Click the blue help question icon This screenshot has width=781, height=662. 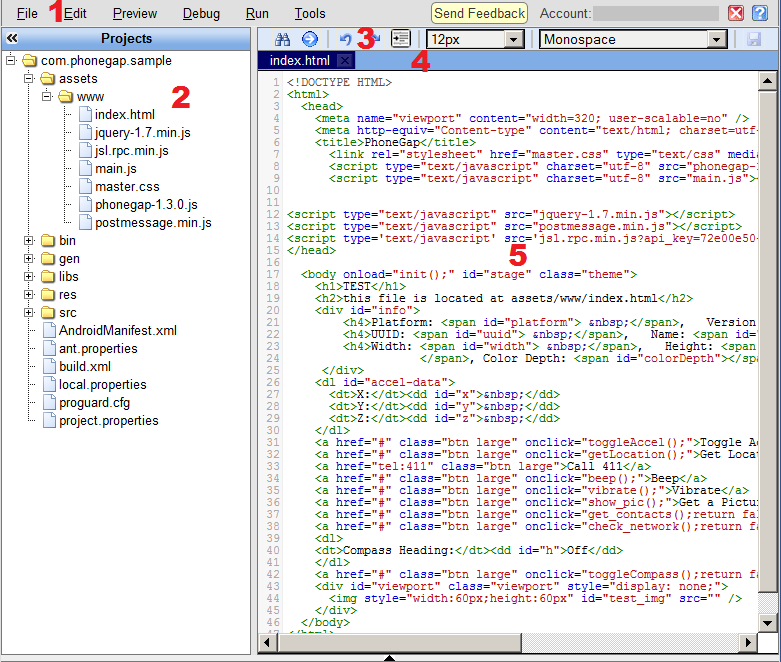coord(760,13)
